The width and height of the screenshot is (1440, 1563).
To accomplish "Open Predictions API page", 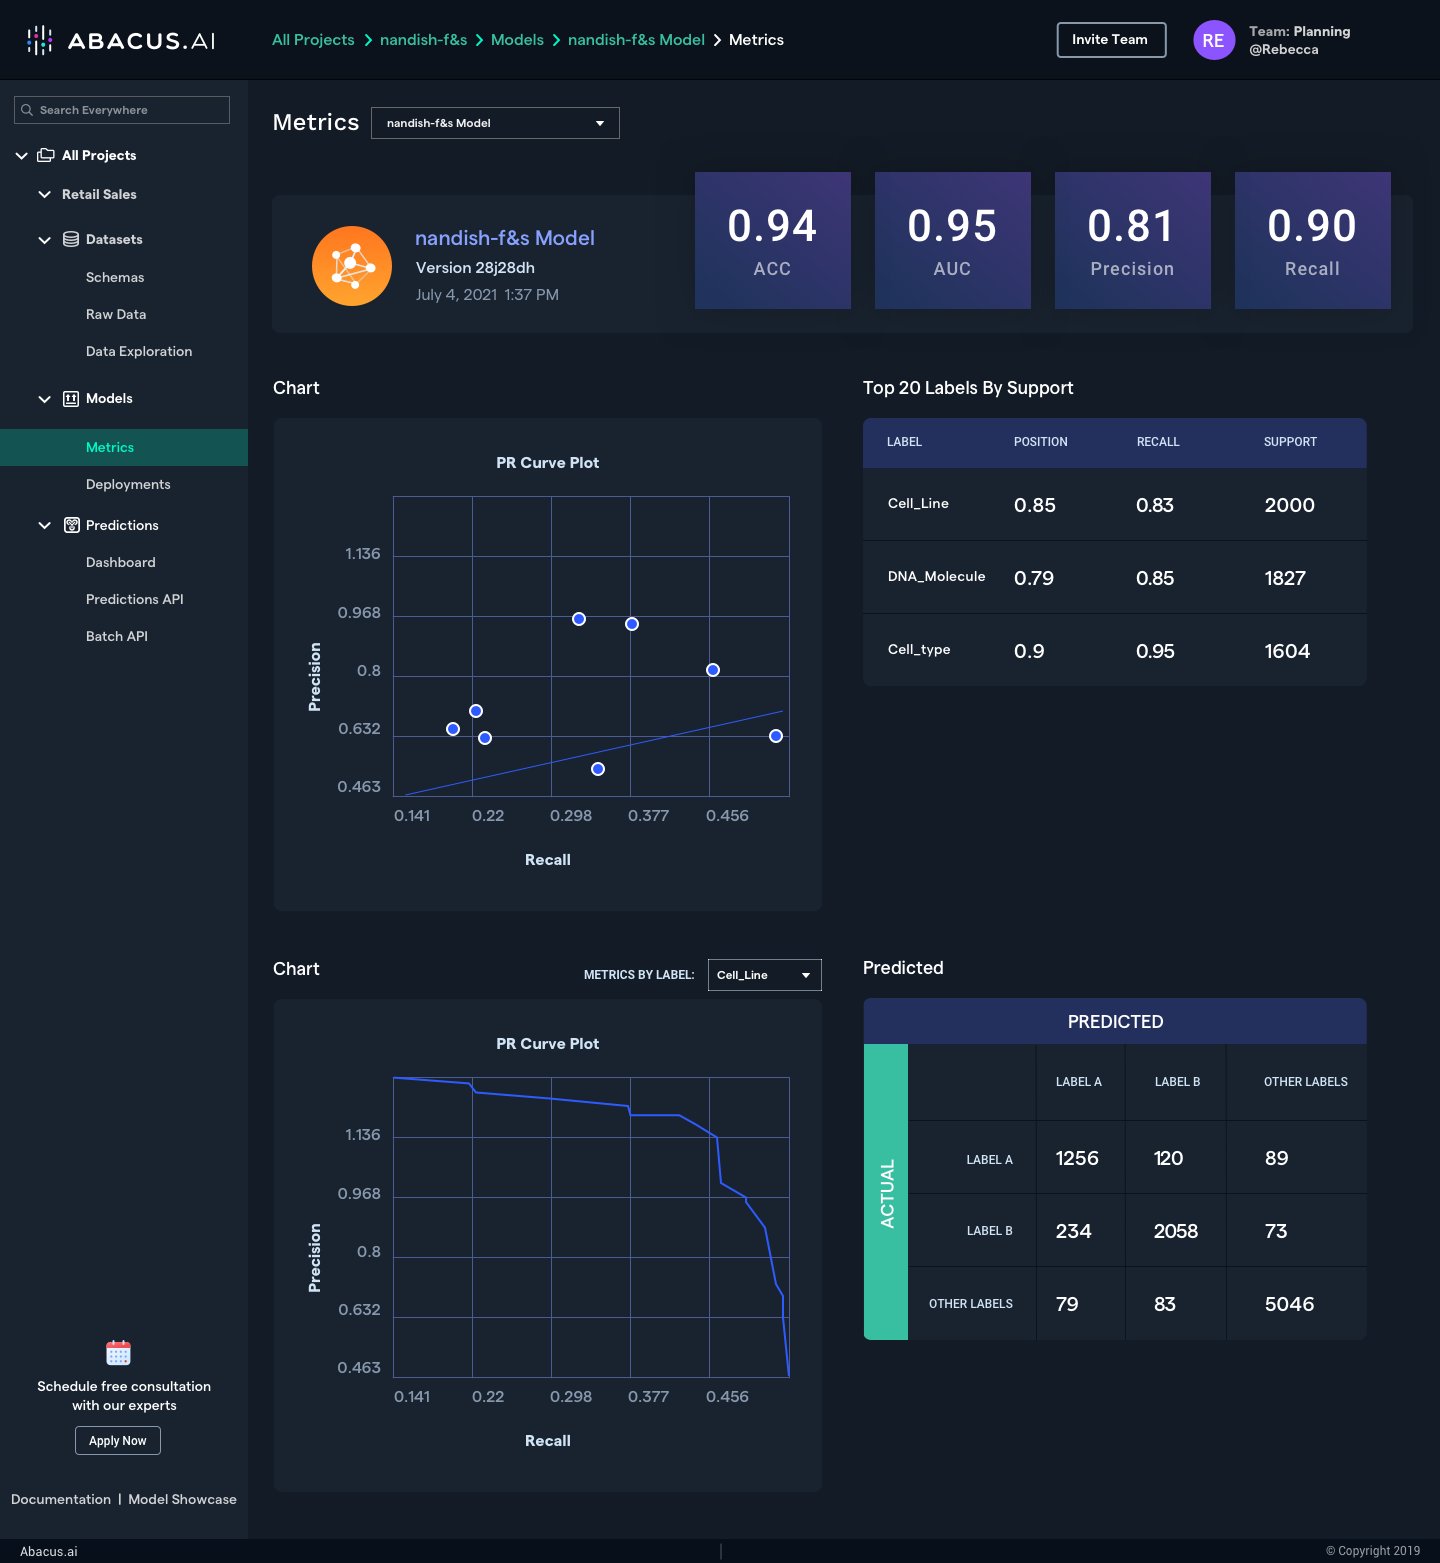I will tap(135, 599).
